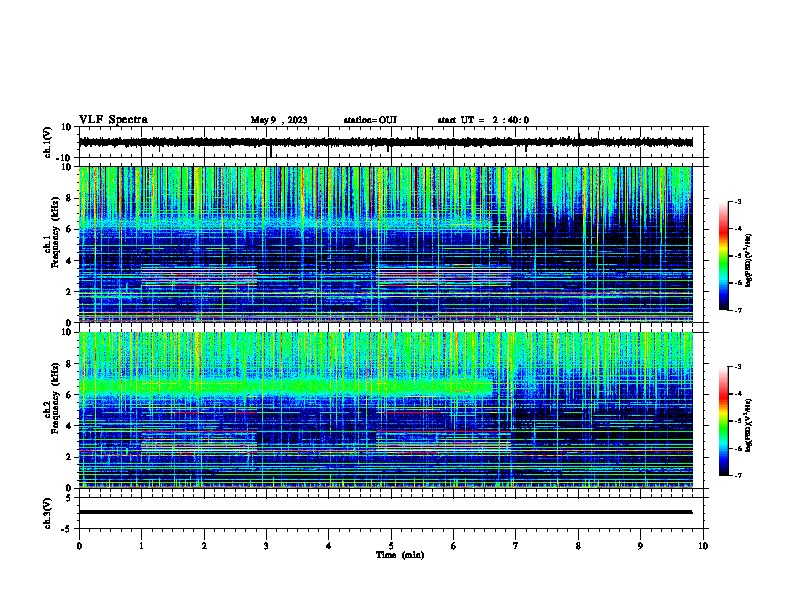Click the 10 minute tick label on Time axis
The width and height of the screenshot is (792, 612).
click(703, 546)
